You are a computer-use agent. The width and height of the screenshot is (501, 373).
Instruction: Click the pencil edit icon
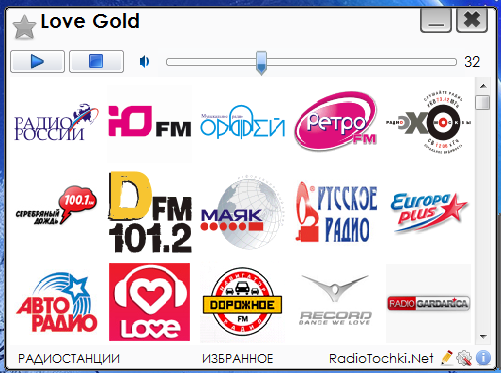[447, 358]
